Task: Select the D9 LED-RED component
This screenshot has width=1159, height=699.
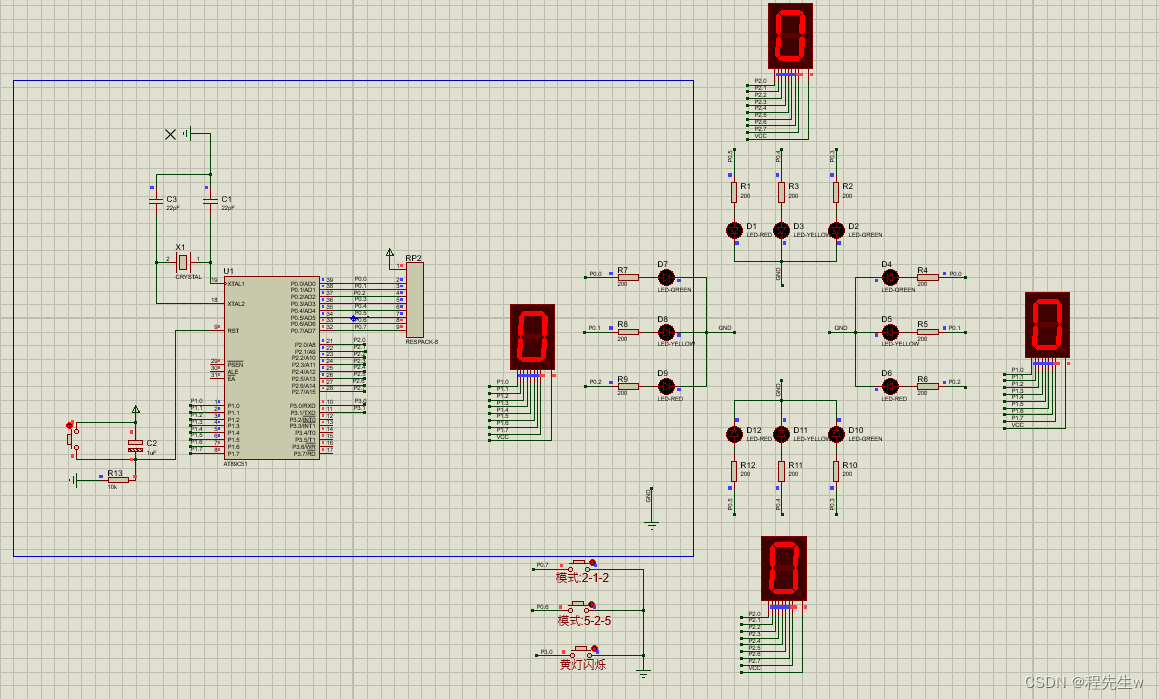Action: (x=666, y=386)
